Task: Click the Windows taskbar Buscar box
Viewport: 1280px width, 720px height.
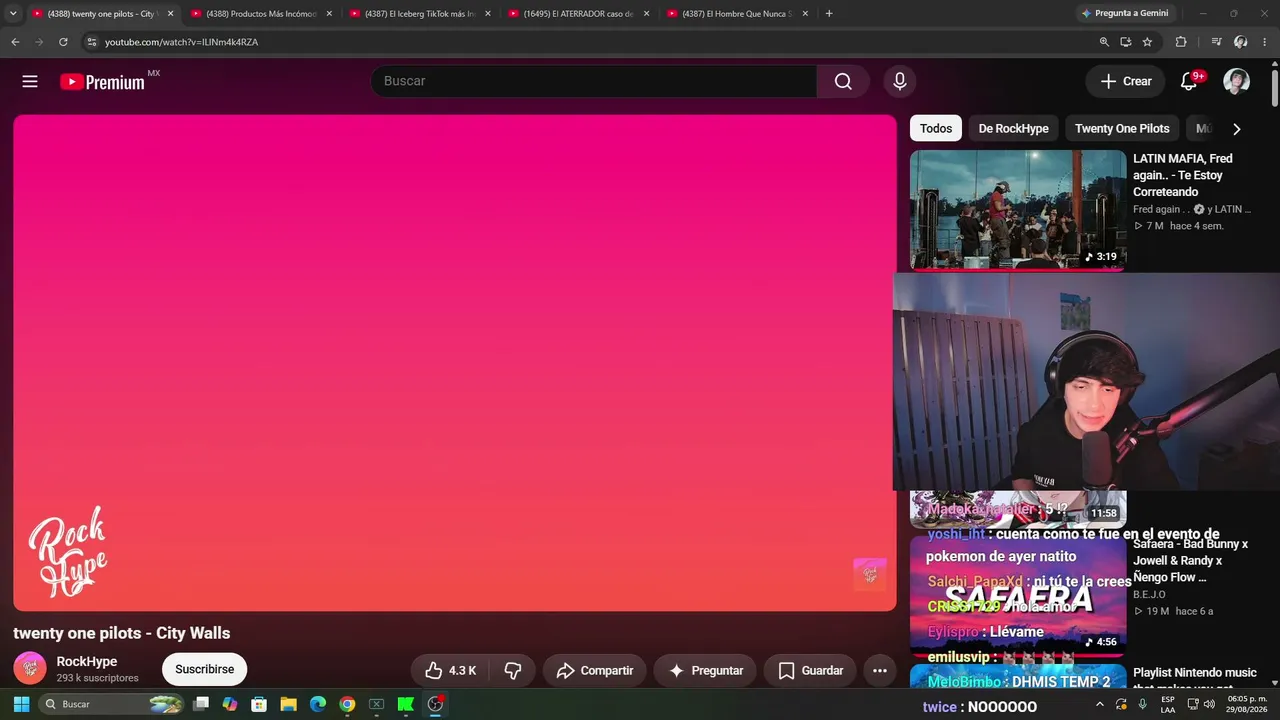Action: tap(112, 704)
